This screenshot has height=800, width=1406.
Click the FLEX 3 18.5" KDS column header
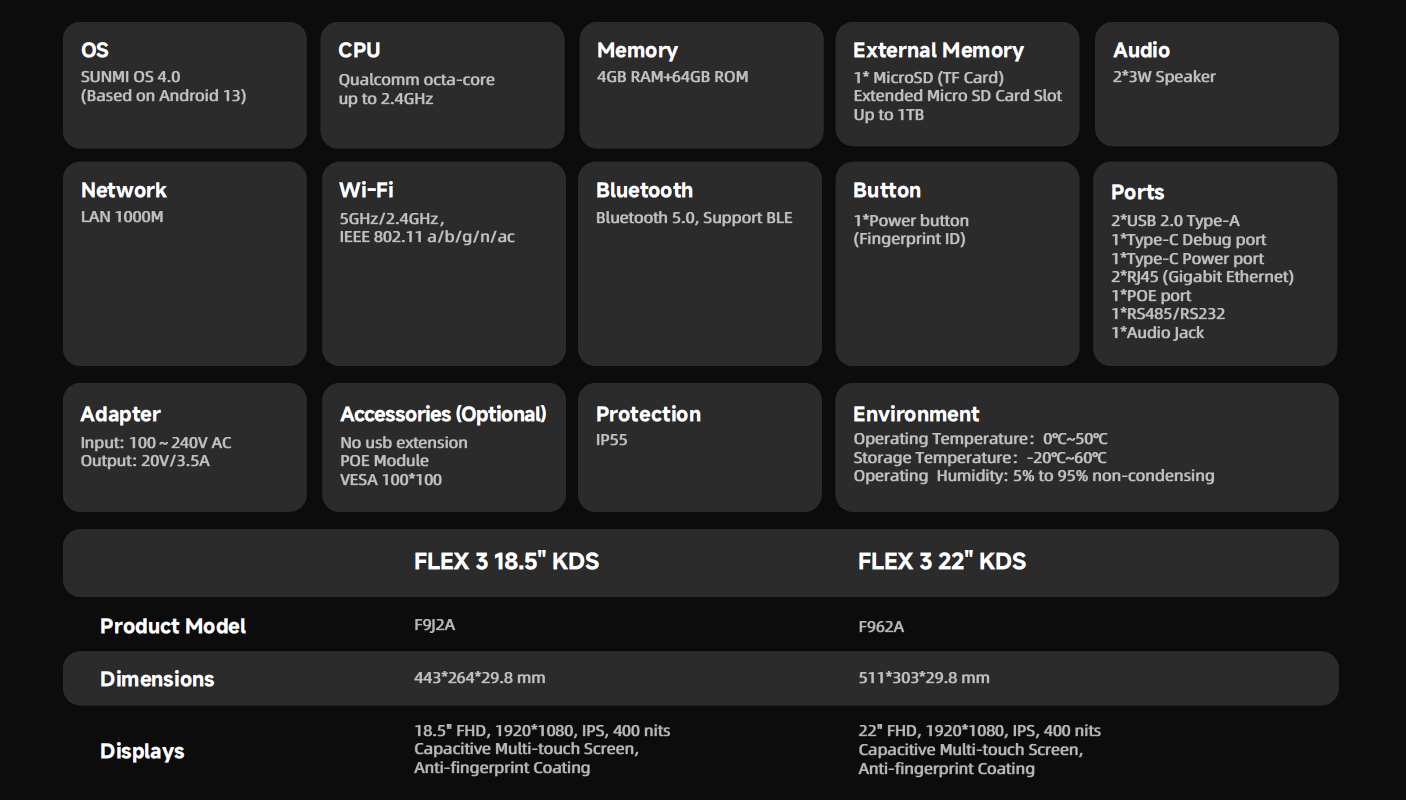(506, 561)
